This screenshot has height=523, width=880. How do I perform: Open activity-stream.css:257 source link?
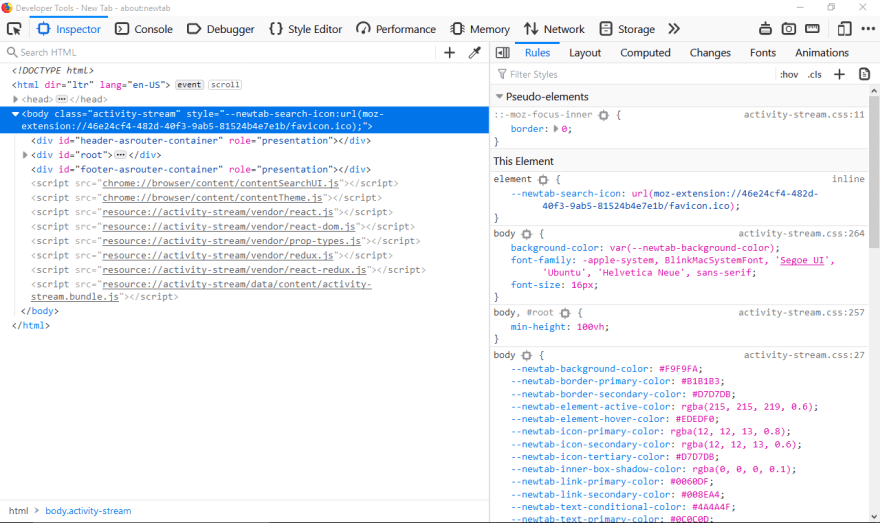801,313
